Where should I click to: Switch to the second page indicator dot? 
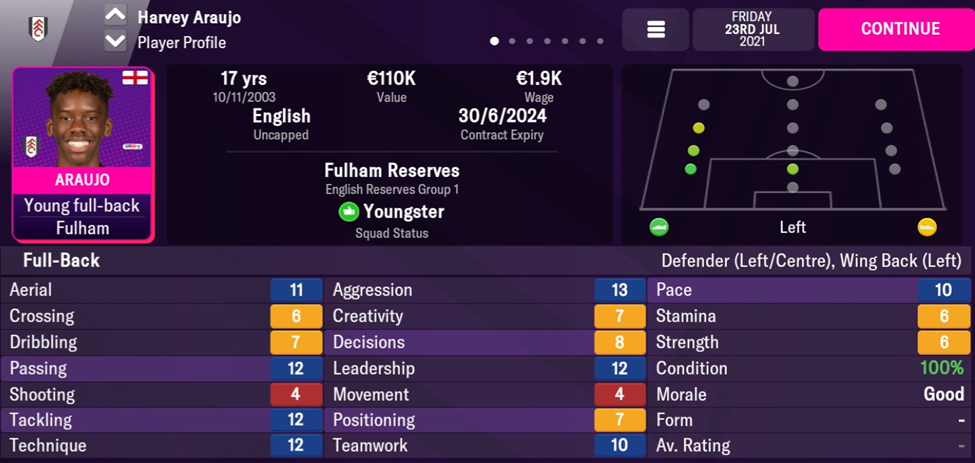[512, 42]
